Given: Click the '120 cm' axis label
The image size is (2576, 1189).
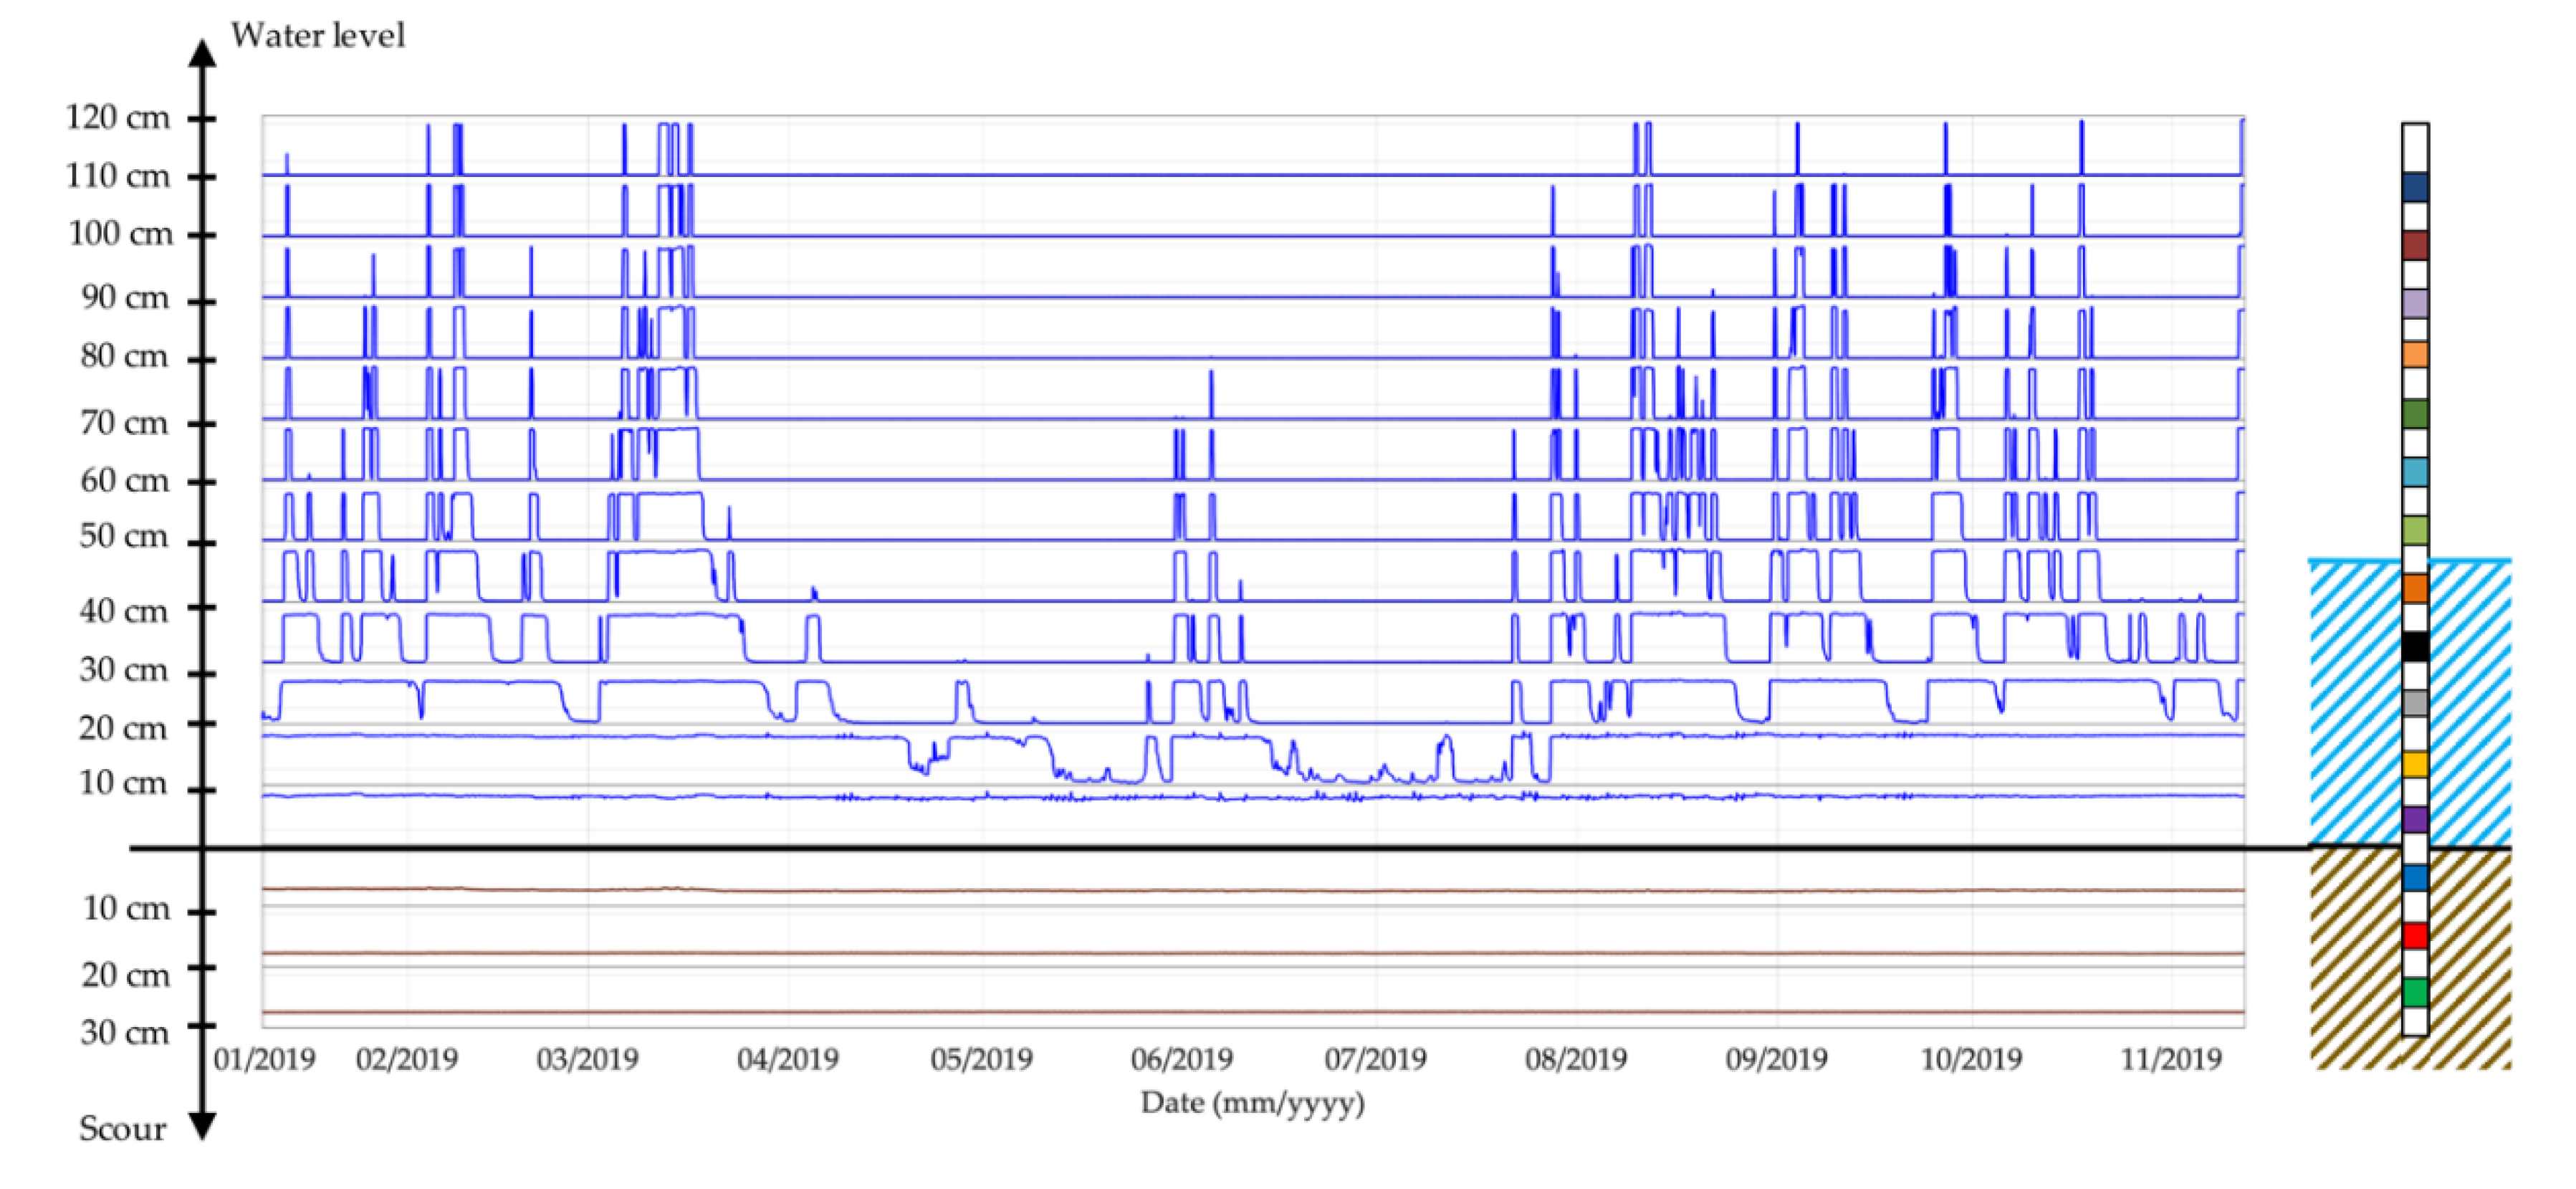Looking at the screenshot, I should (x=118, y=118).
